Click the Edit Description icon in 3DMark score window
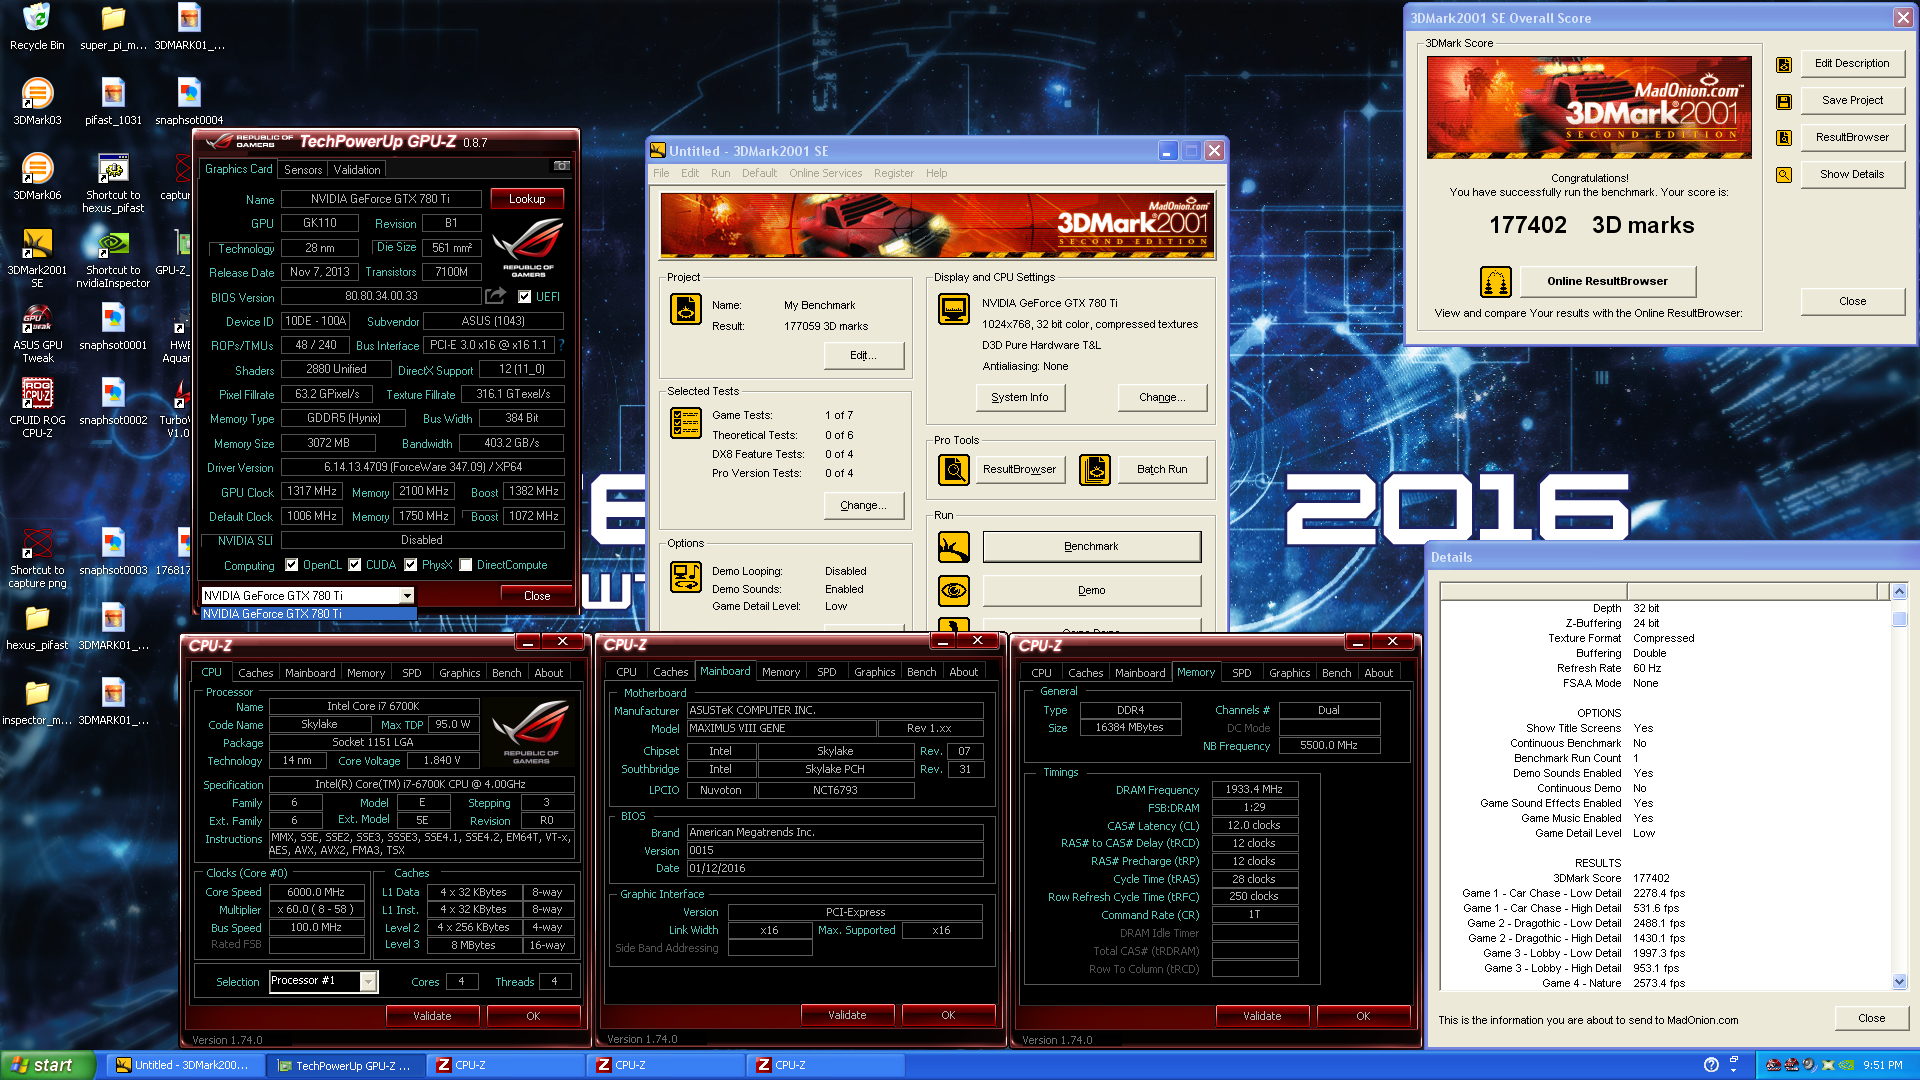The height and width of the screenshot is (1080, 1920). (x=1783, y=64)
